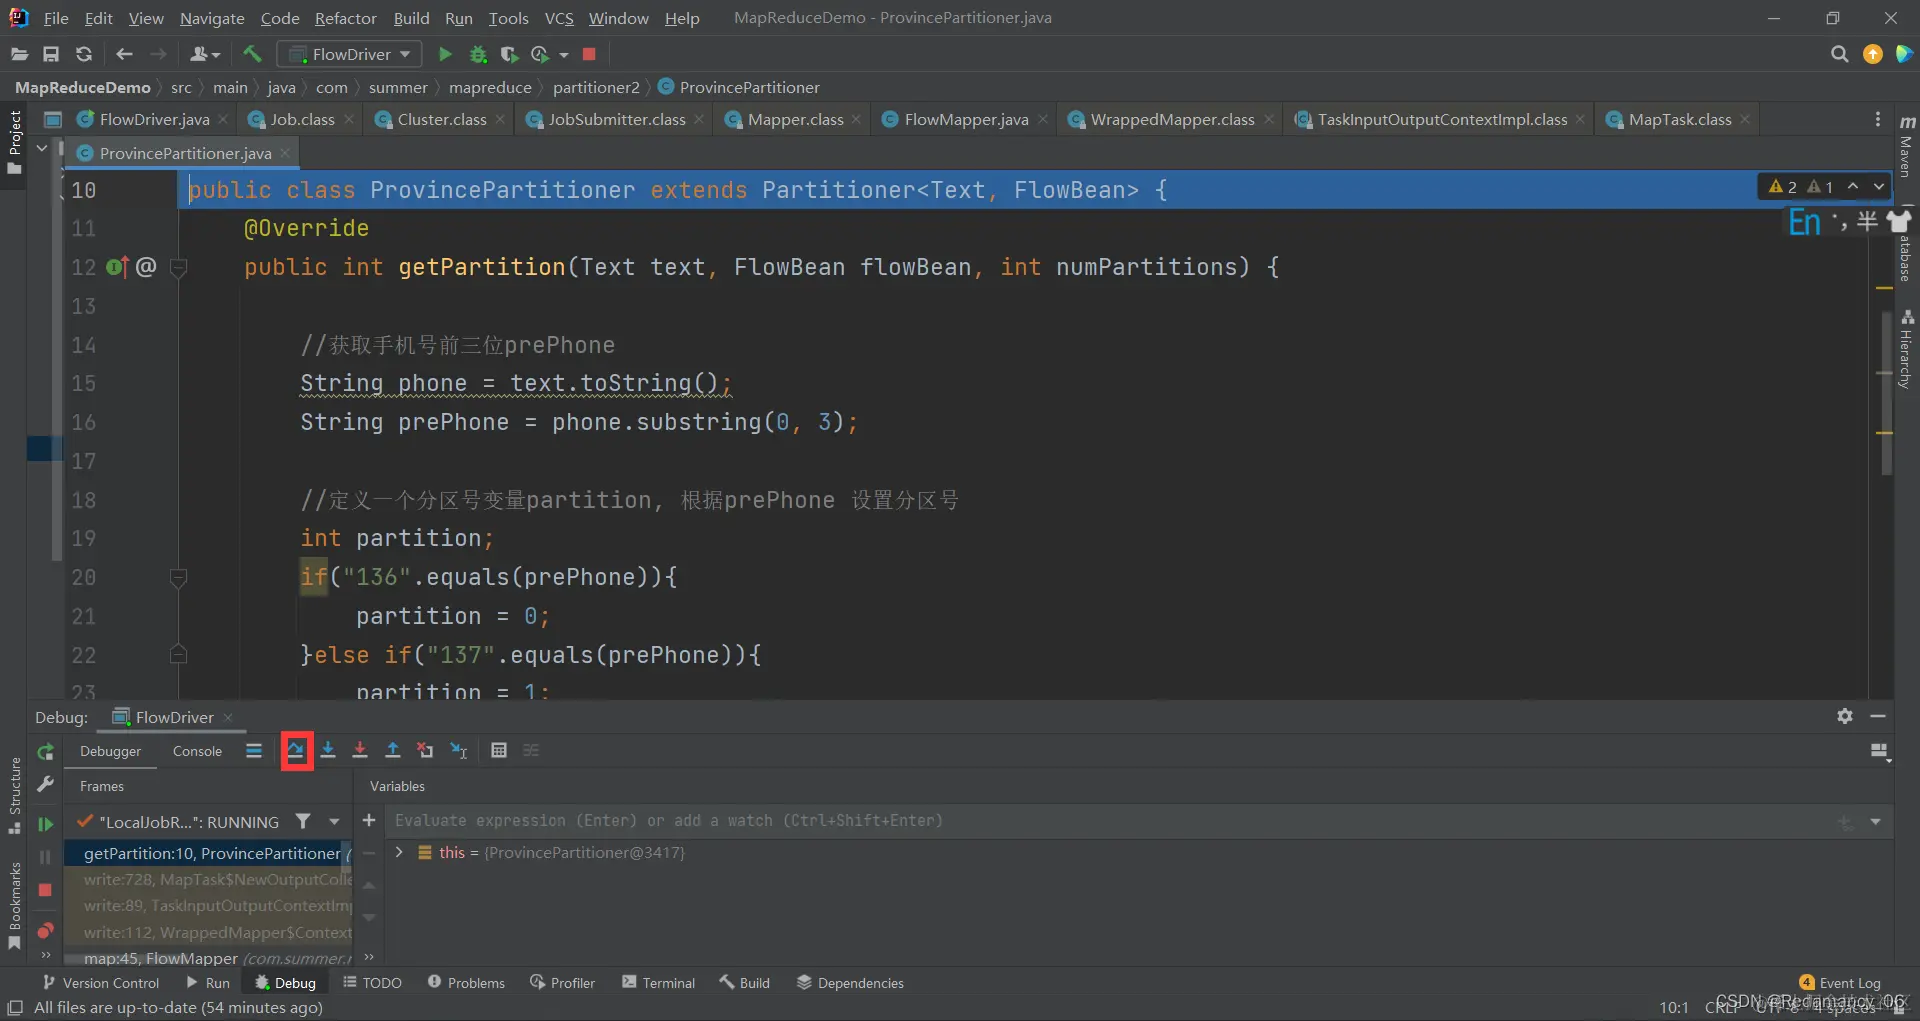1920x1021 pixels.
Task: Open the View Breakpoints icon
Action: (x=45, y=930)
